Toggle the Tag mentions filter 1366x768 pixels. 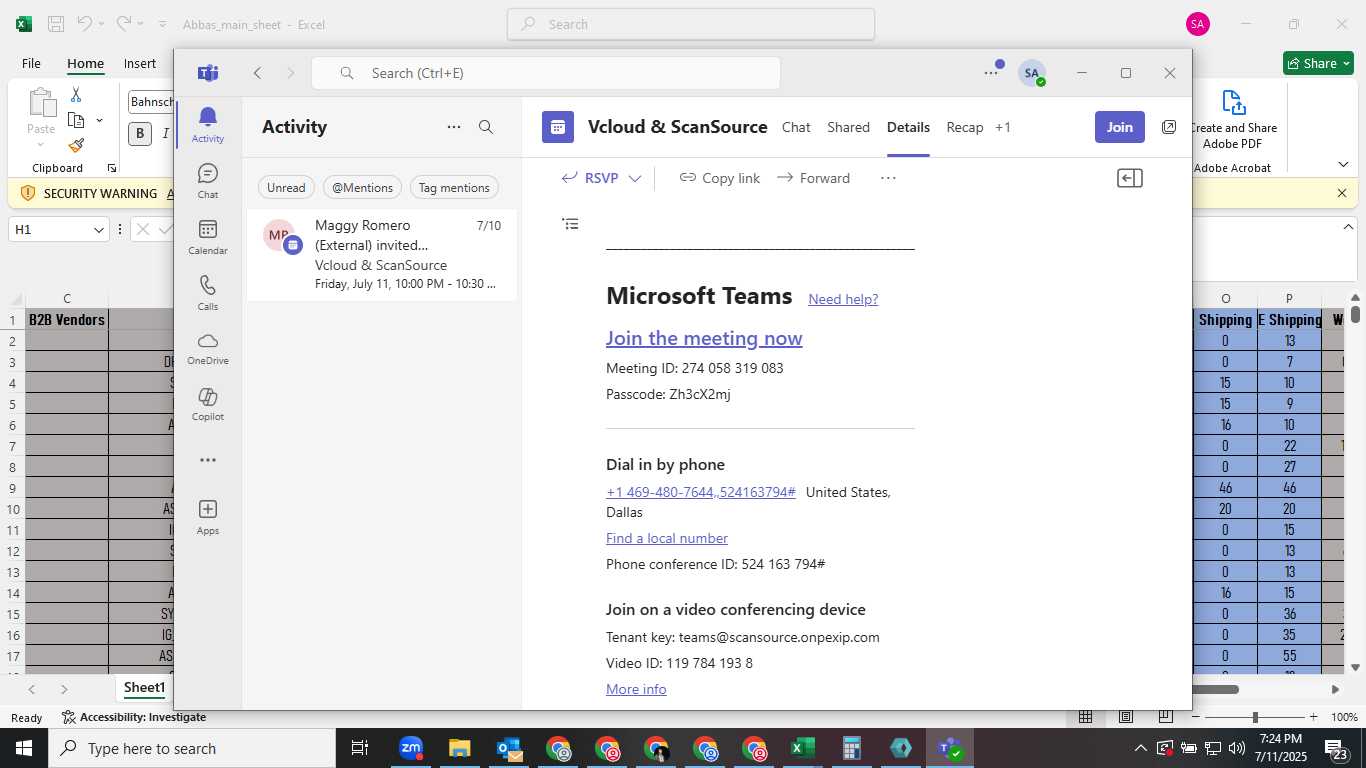pos(454,187)
